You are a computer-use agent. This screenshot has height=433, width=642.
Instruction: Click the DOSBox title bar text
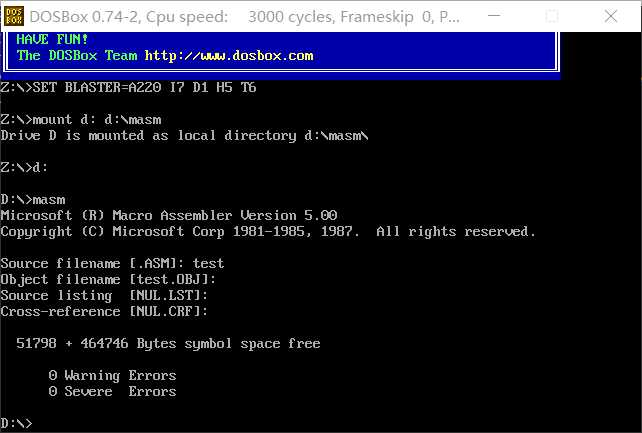(x=244, y=17)
